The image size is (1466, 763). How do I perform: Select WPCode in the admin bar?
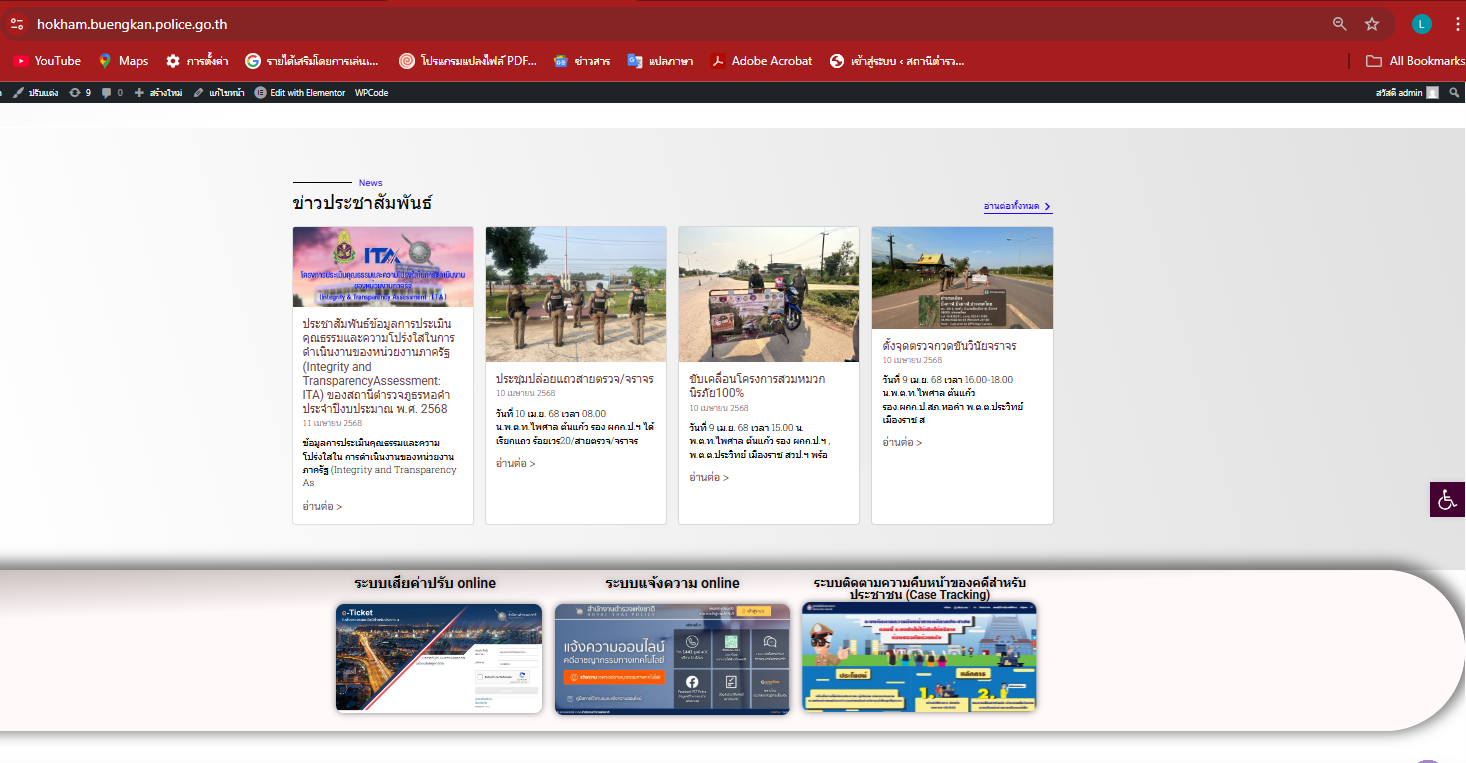coord(371,93)
